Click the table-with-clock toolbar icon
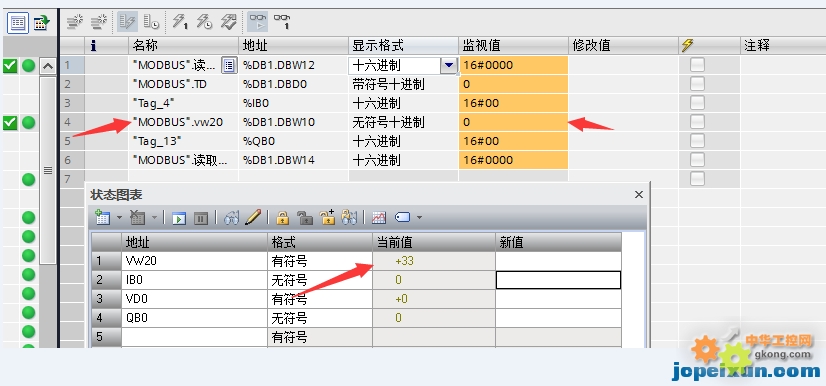This screenshot has width=826, height=386. pos(151,22)
